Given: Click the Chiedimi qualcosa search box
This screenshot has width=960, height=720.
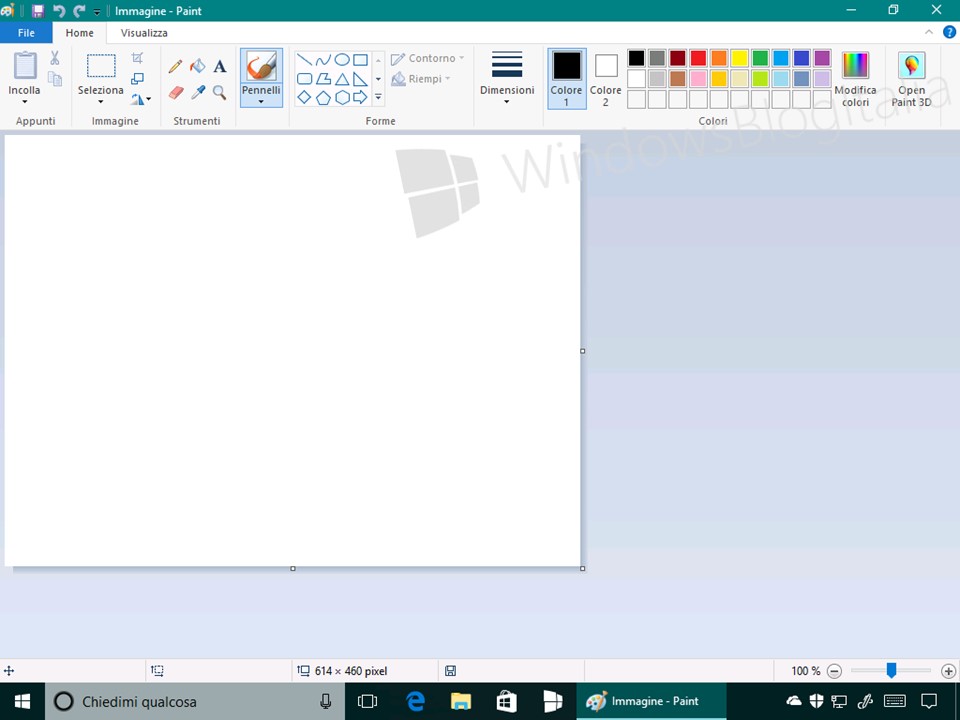Looking at the screenshot, I should 195,702.
